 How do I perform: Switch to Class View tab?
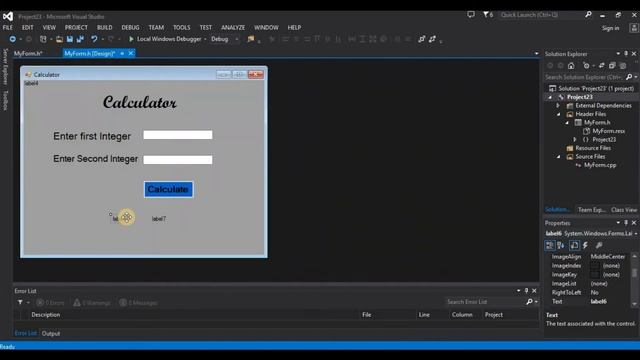pos(624,210)
